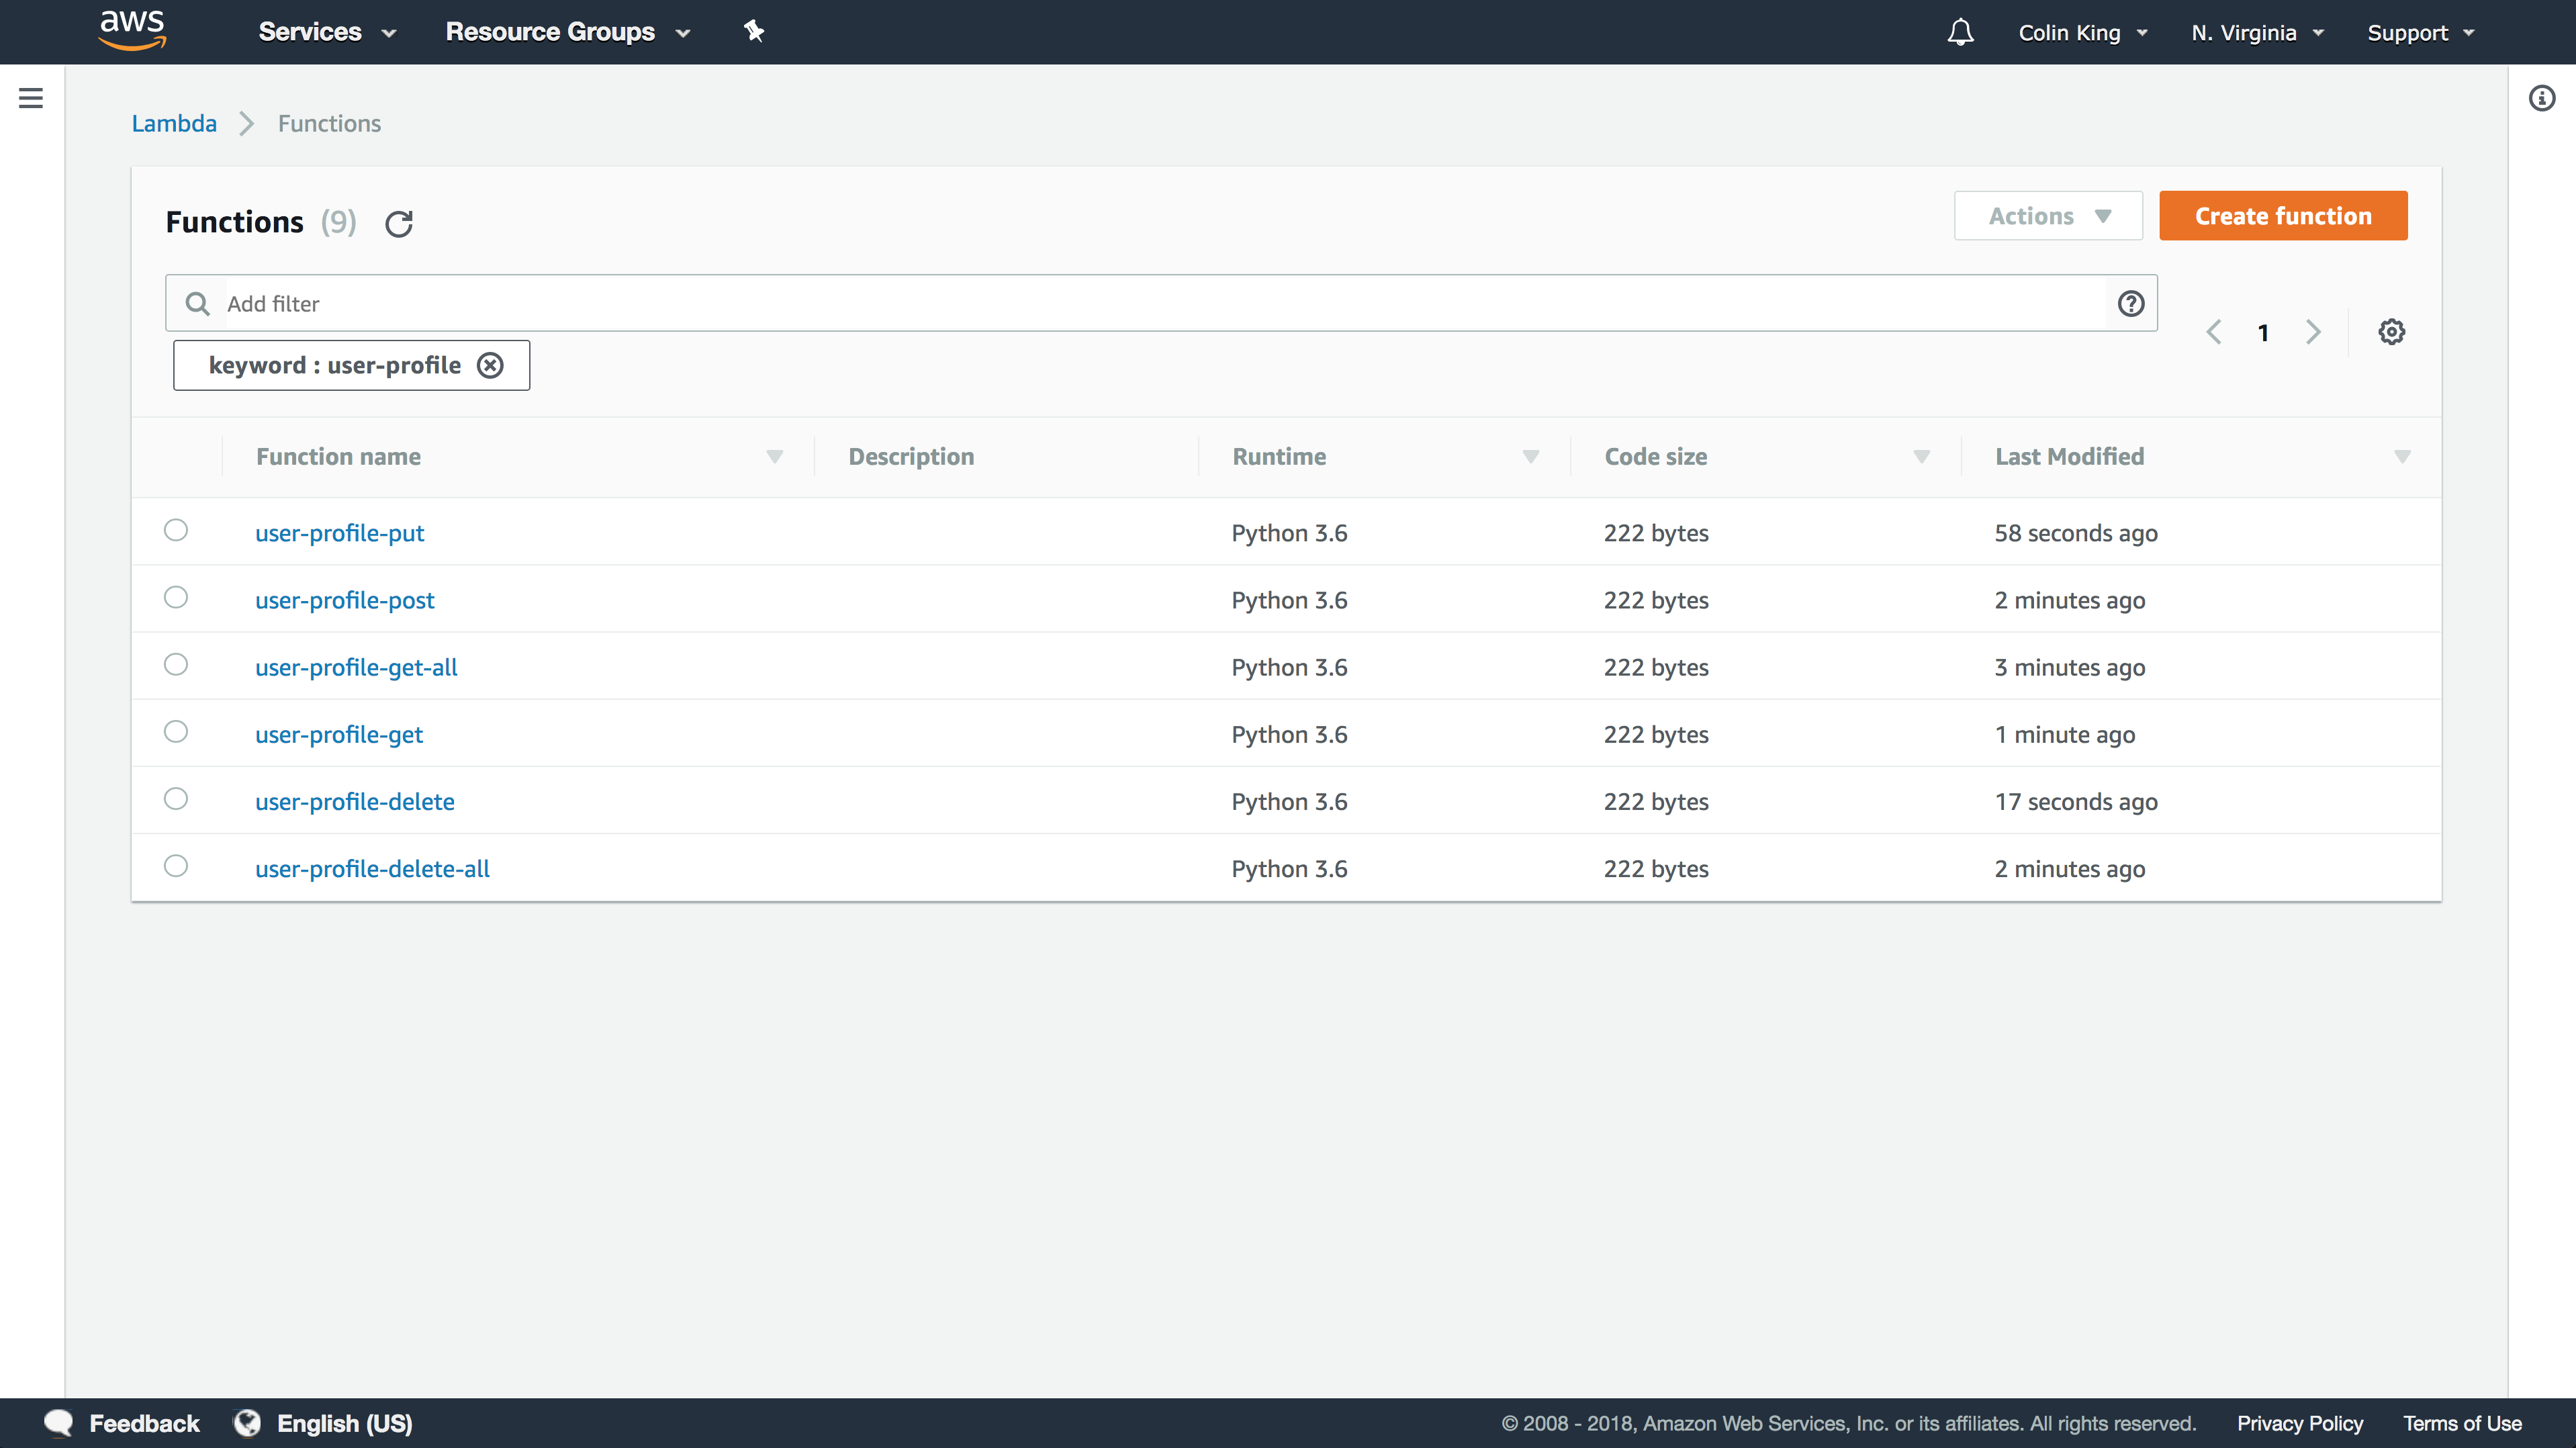
Task: Open the Resource Groups menu
Action: pyautogui.click(x=567, y=32)
